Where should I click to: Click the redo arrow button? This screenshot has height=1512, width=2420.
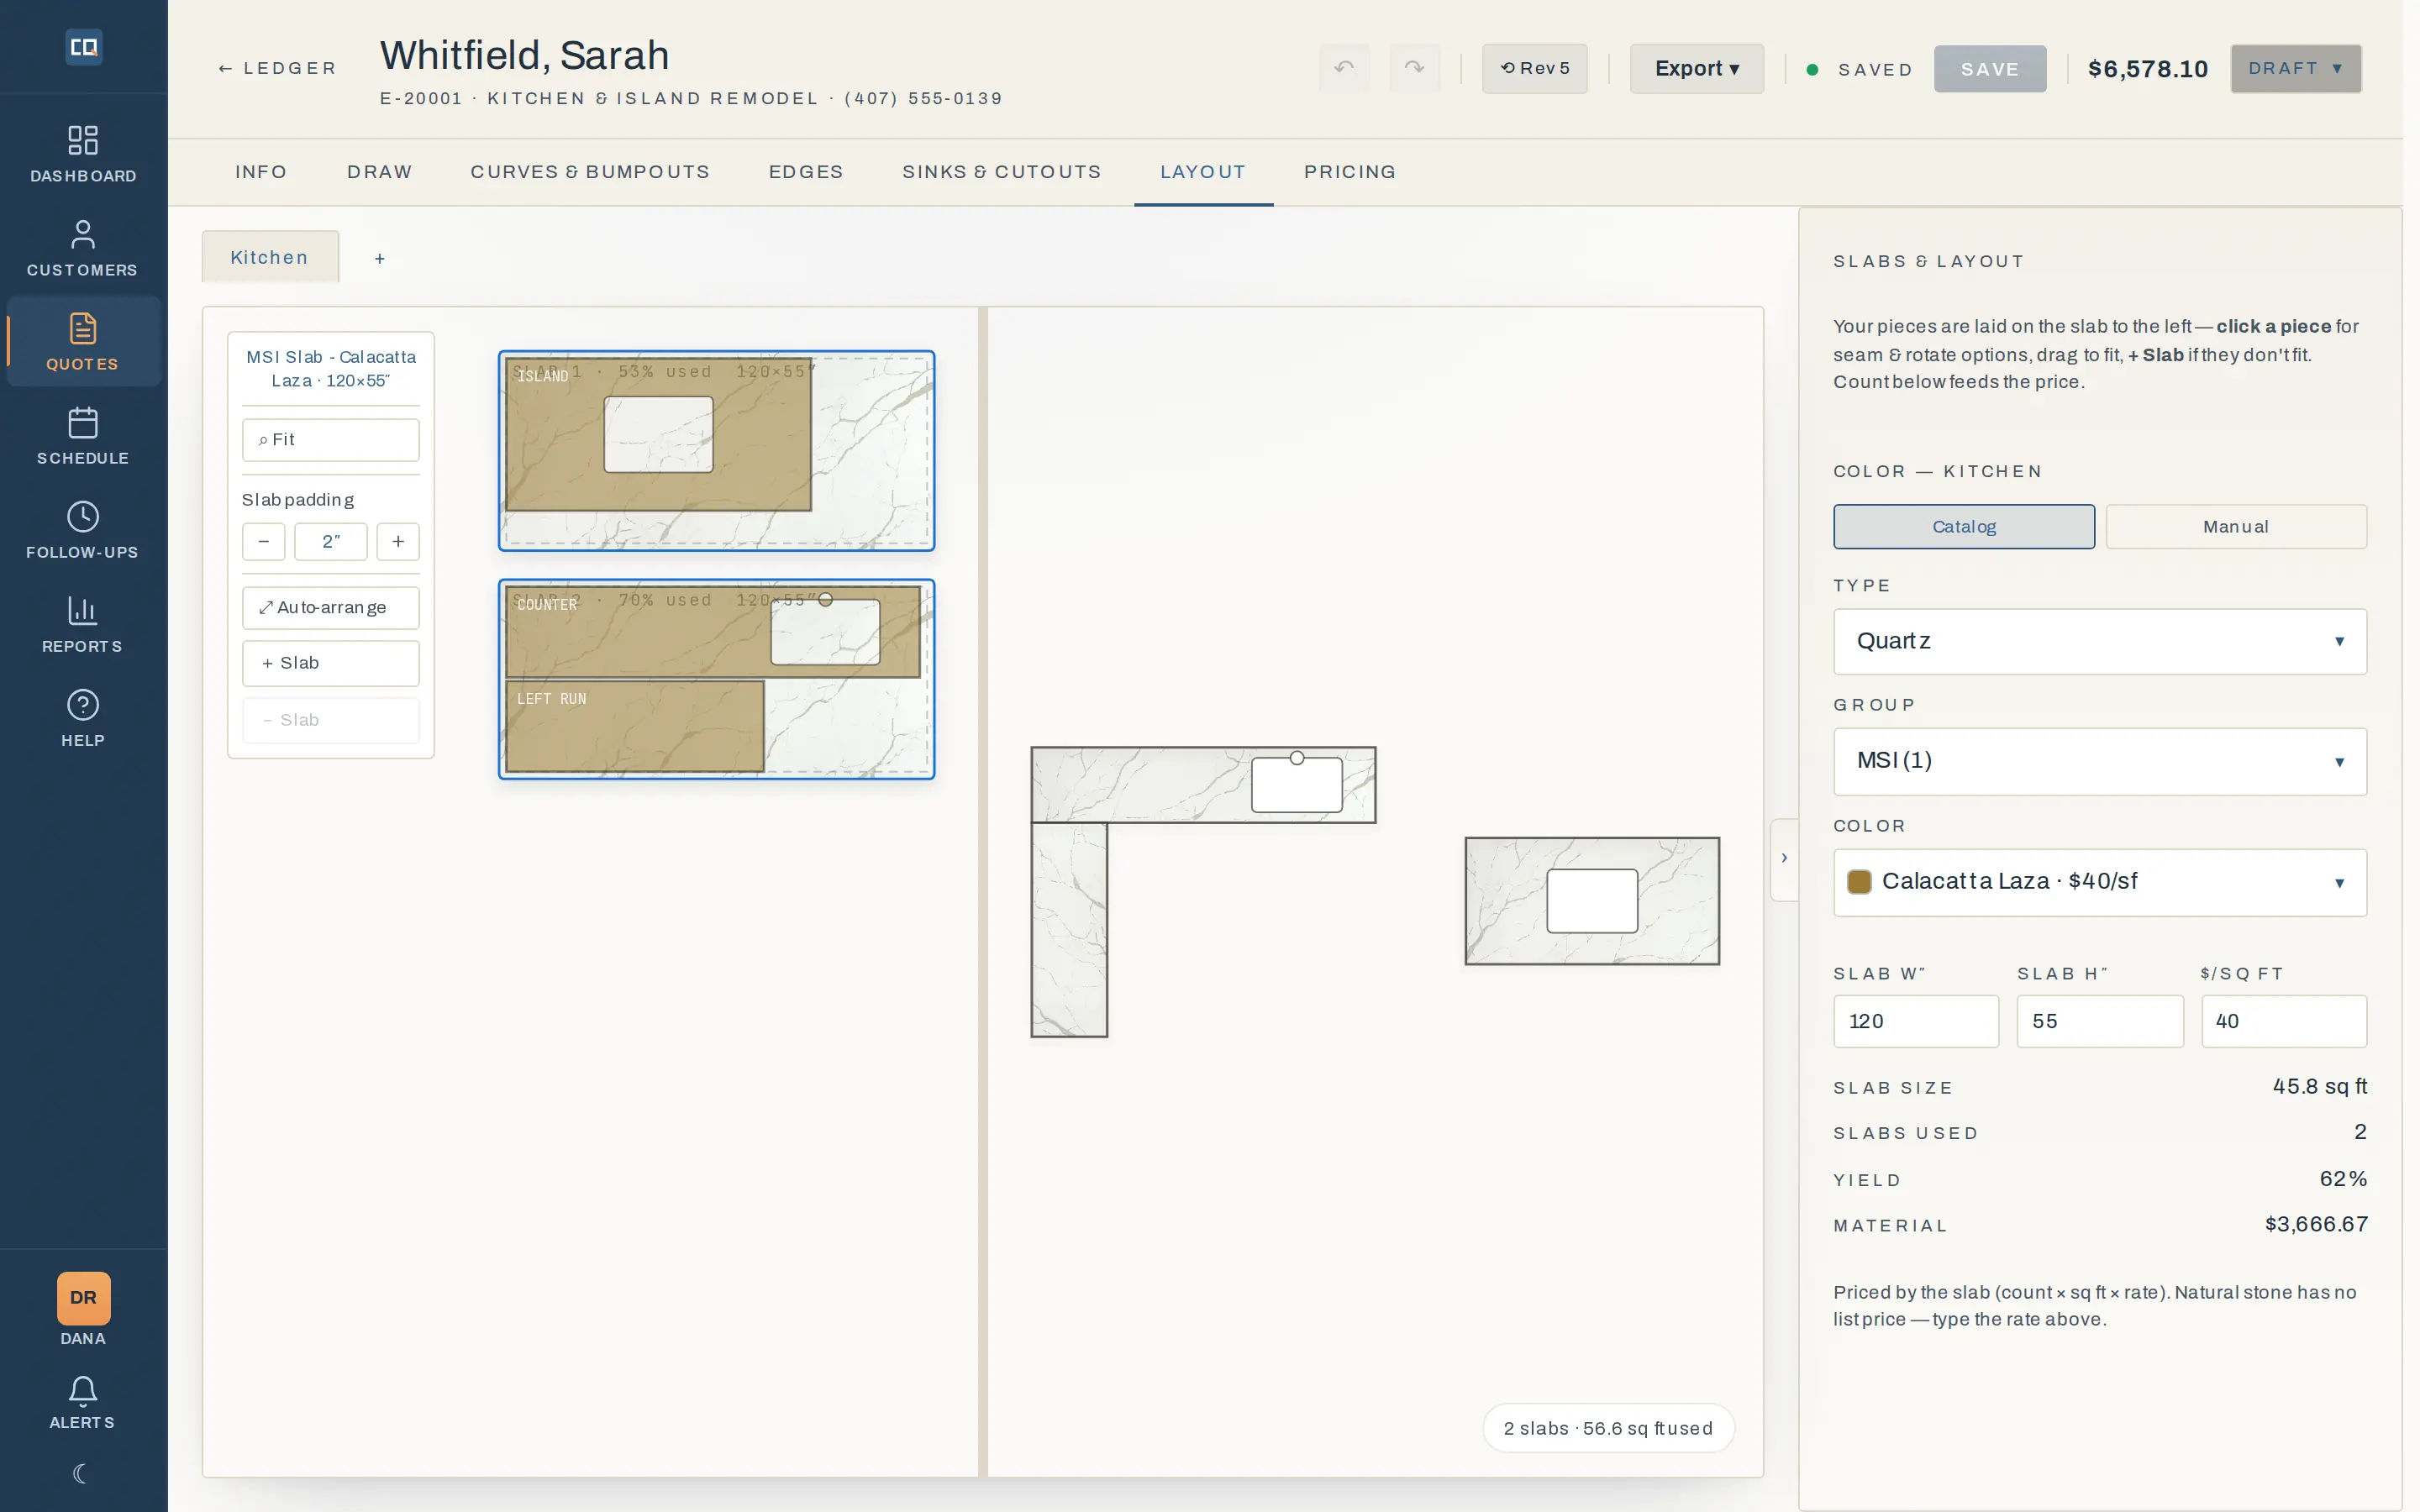coord(1414,68)
